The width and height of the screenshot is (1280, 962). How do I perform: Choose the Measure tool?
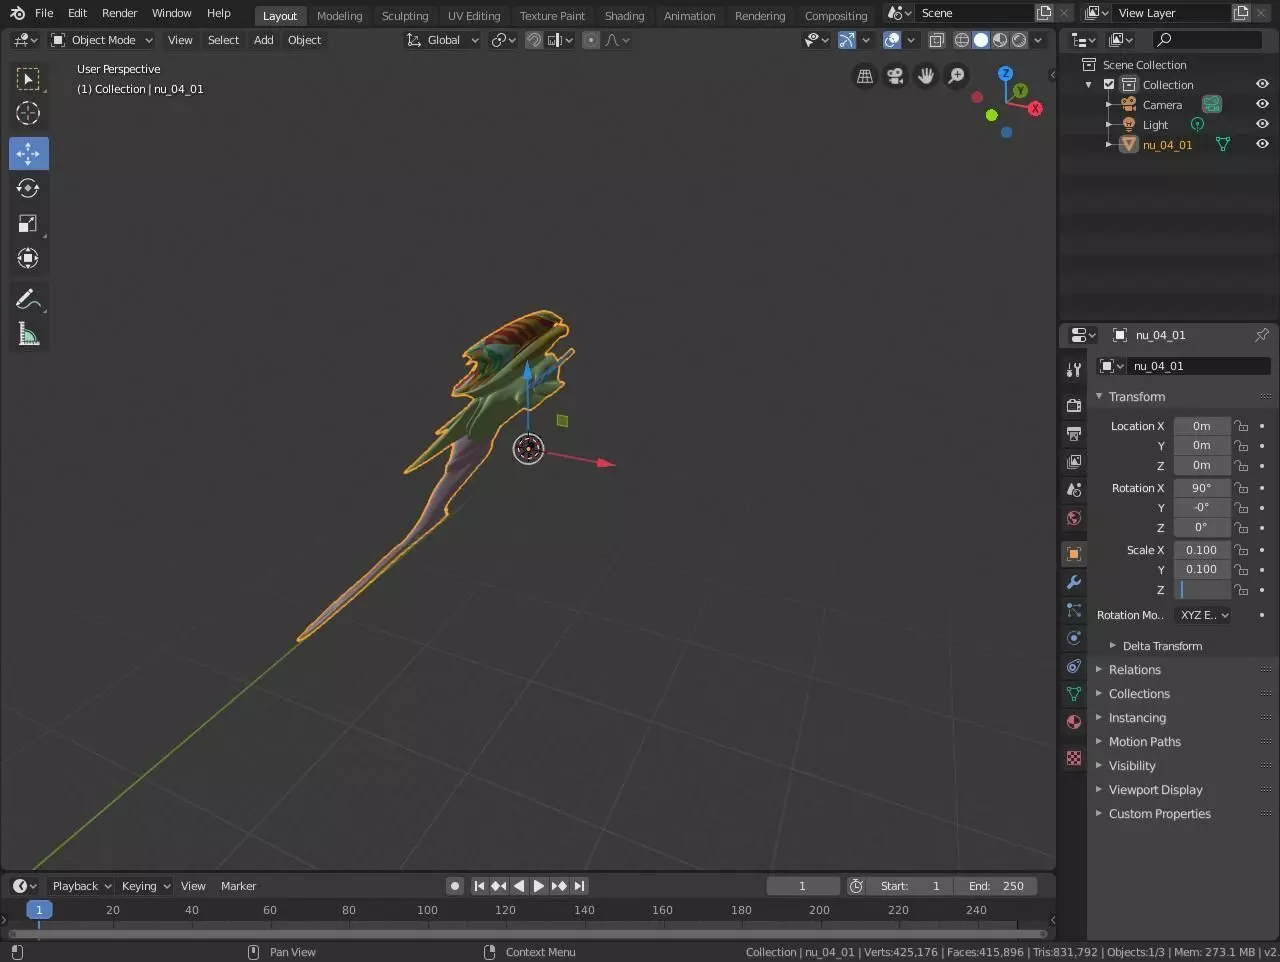click(x=28, y=334)
